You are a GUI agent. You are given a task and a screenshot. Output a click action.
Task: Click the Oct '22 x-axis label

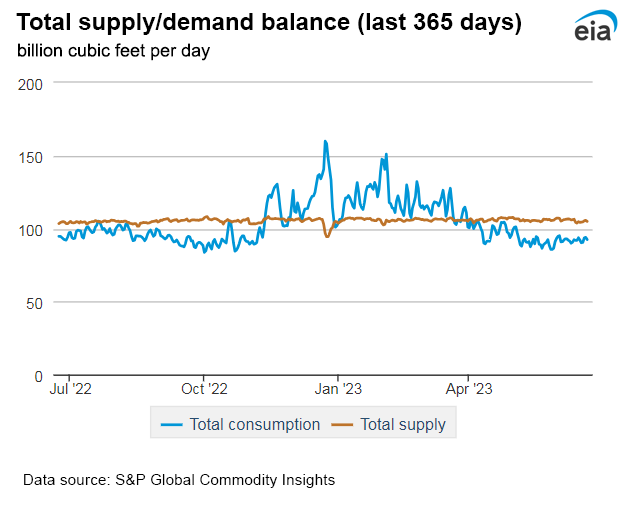(x=204, y=389)
